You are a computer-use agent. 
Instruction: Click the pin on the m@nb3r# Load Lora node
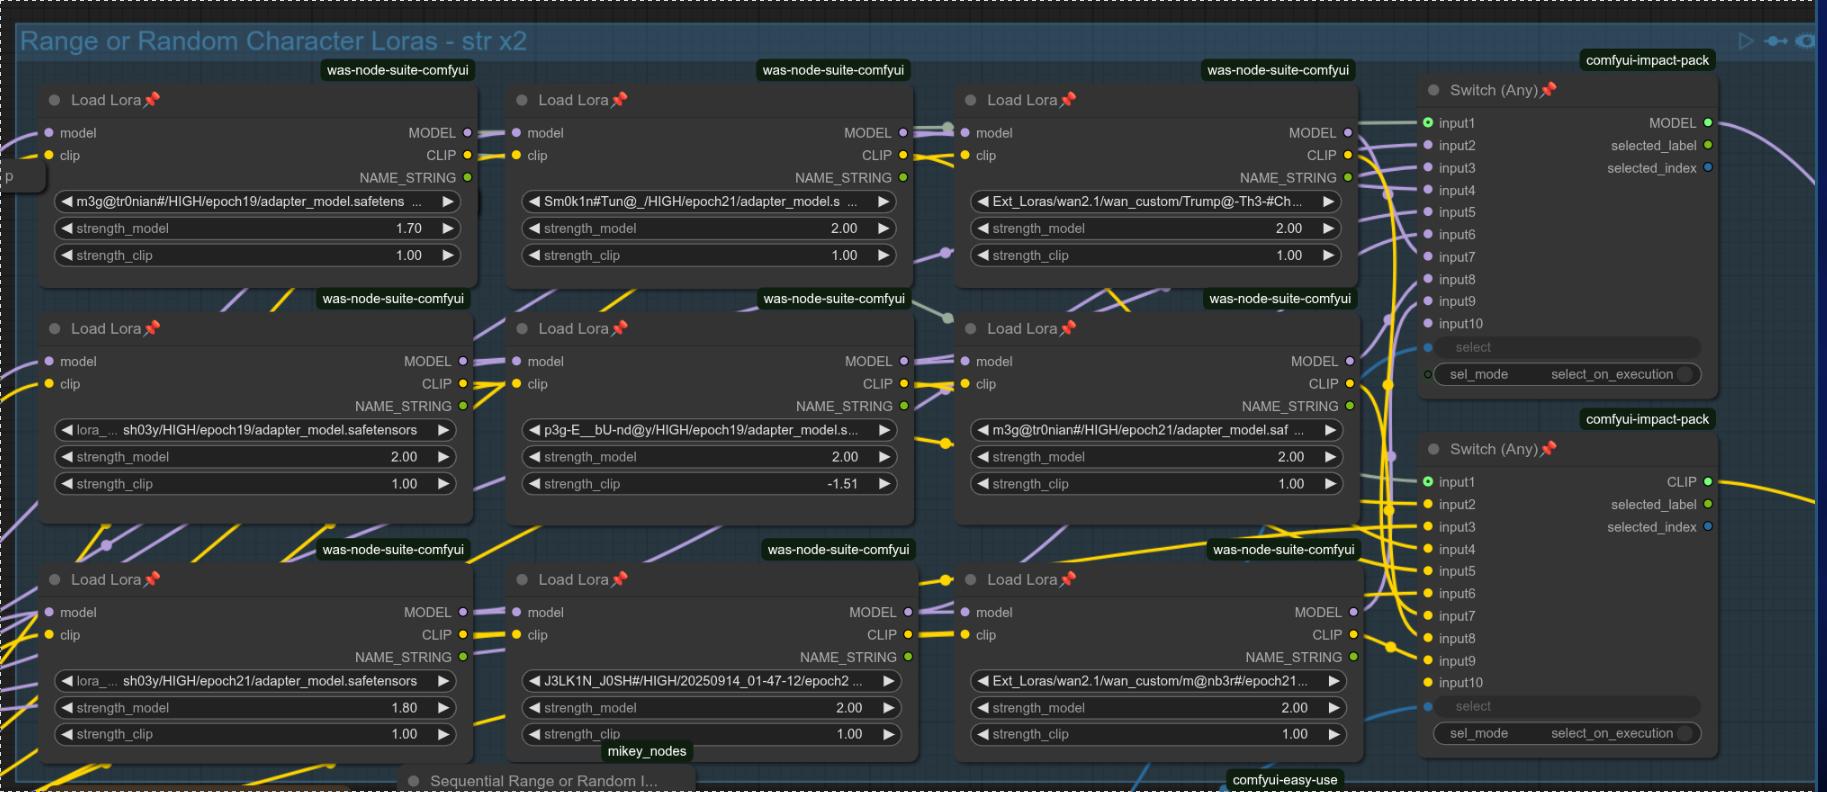(1068, 580)
